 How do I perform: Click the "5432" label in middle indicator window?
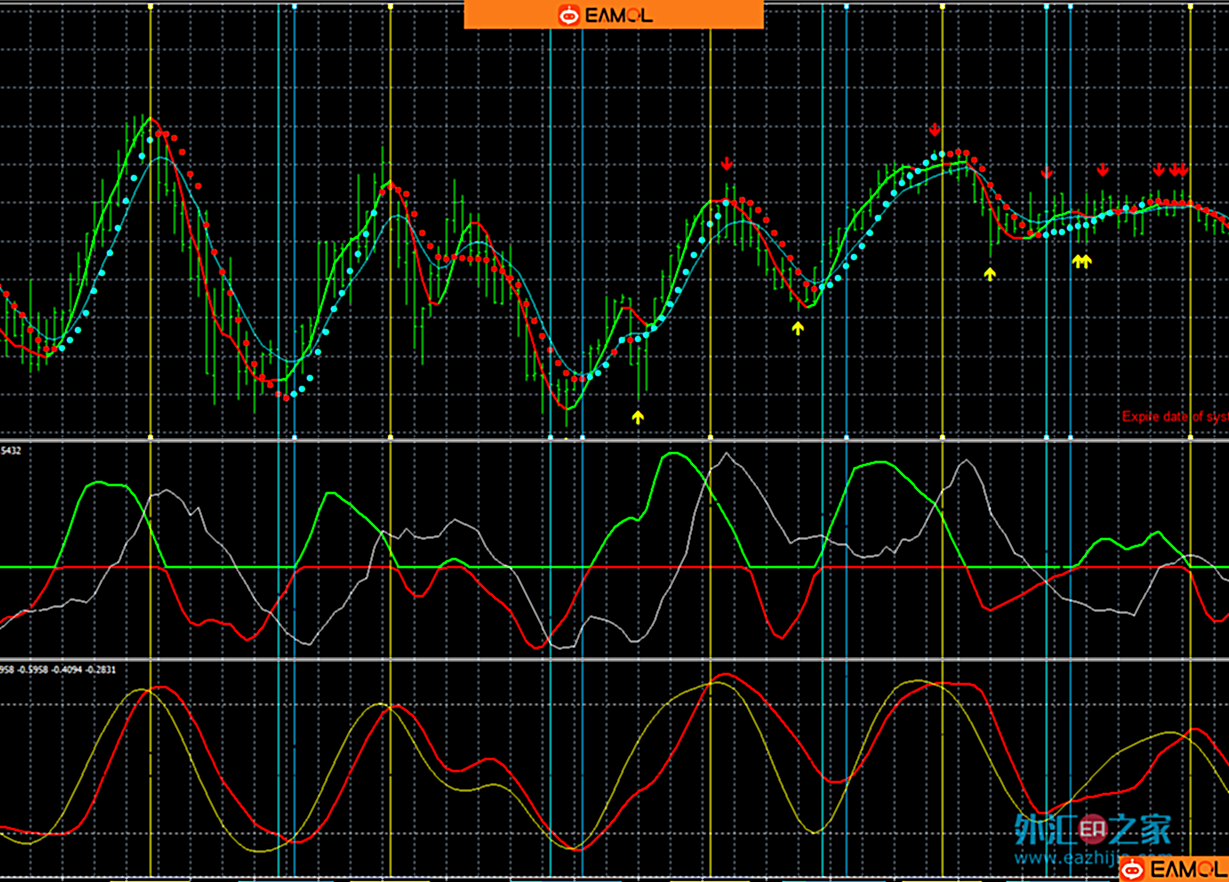click(x=10, y=451)
